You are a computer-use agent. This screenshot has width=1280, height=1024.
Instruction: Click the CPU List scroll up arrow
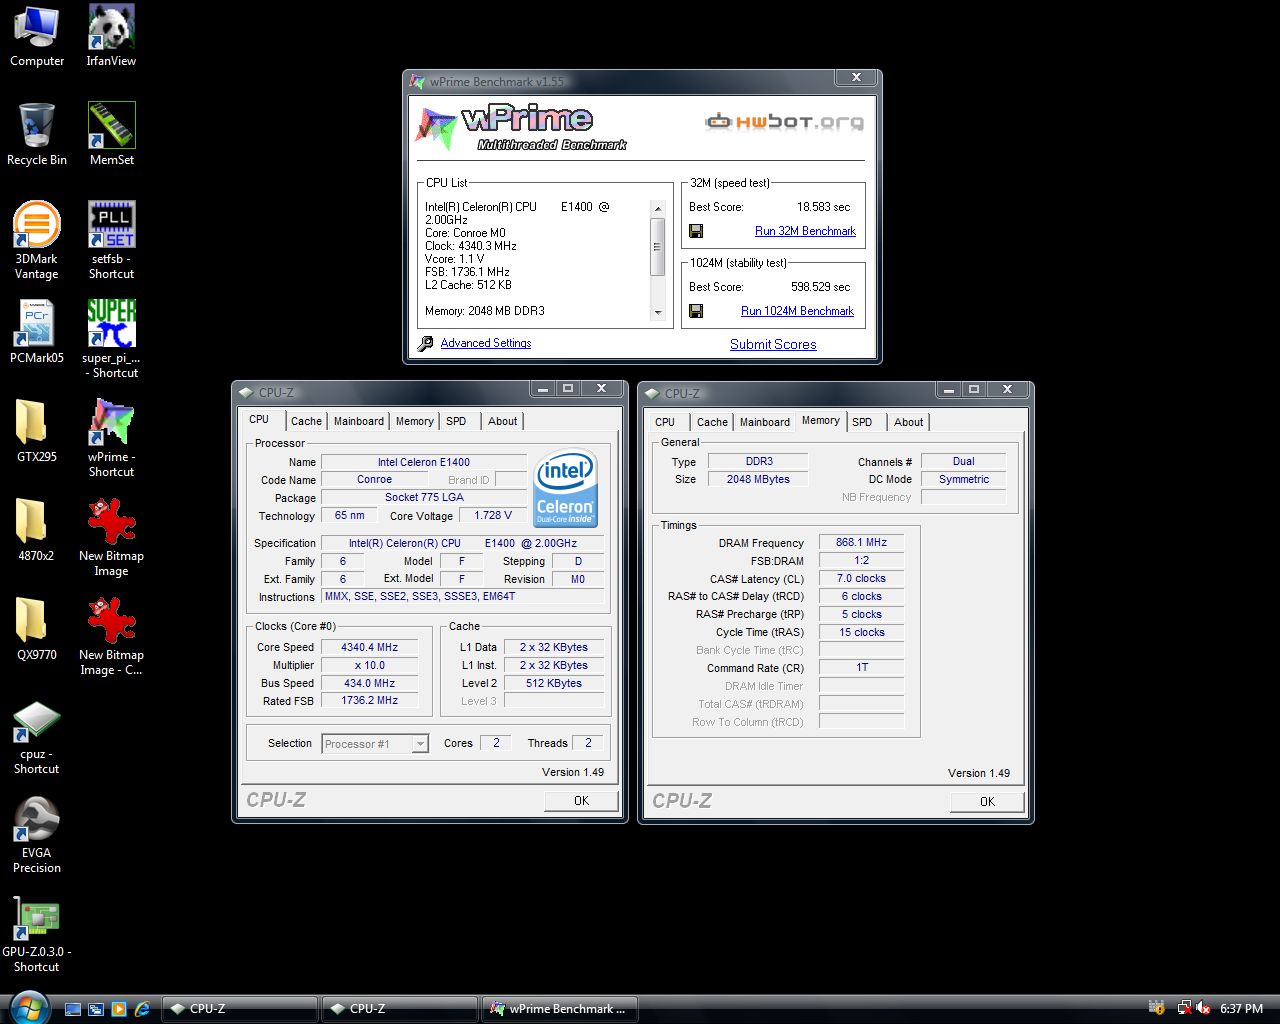coord(657,209)
